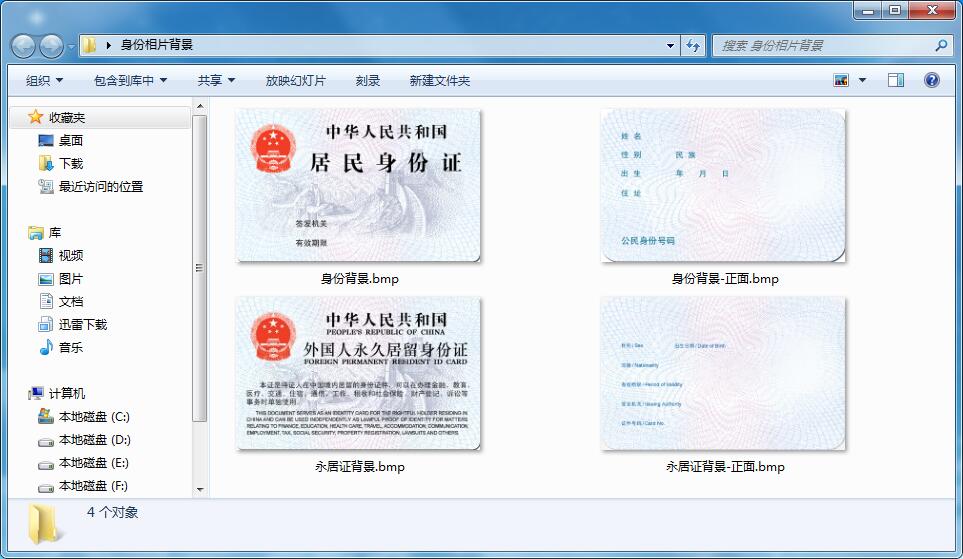Screen dimensions: 963x559
Task: Click the sidebar scrollbar down arrow
Action: coord(200,489)
